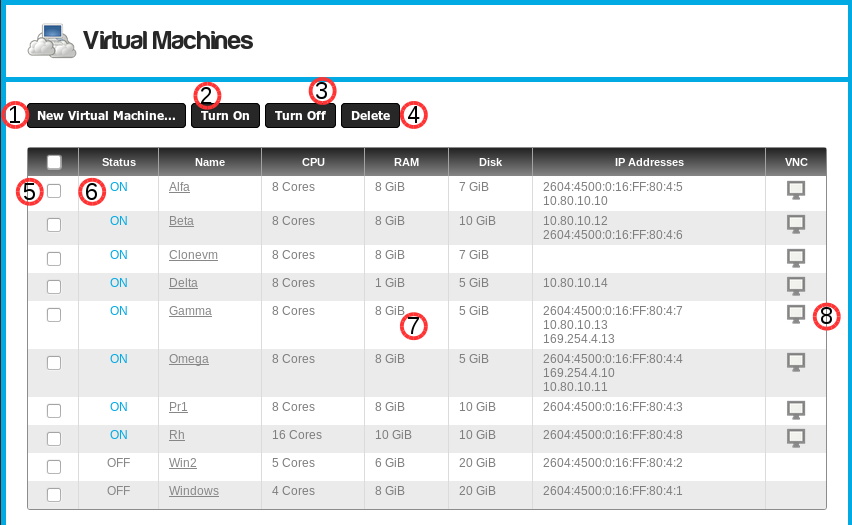Click the Virtual Machines page title
Image resolution: width=852 pixels, height=525 pixels.
tap(168, 41)
